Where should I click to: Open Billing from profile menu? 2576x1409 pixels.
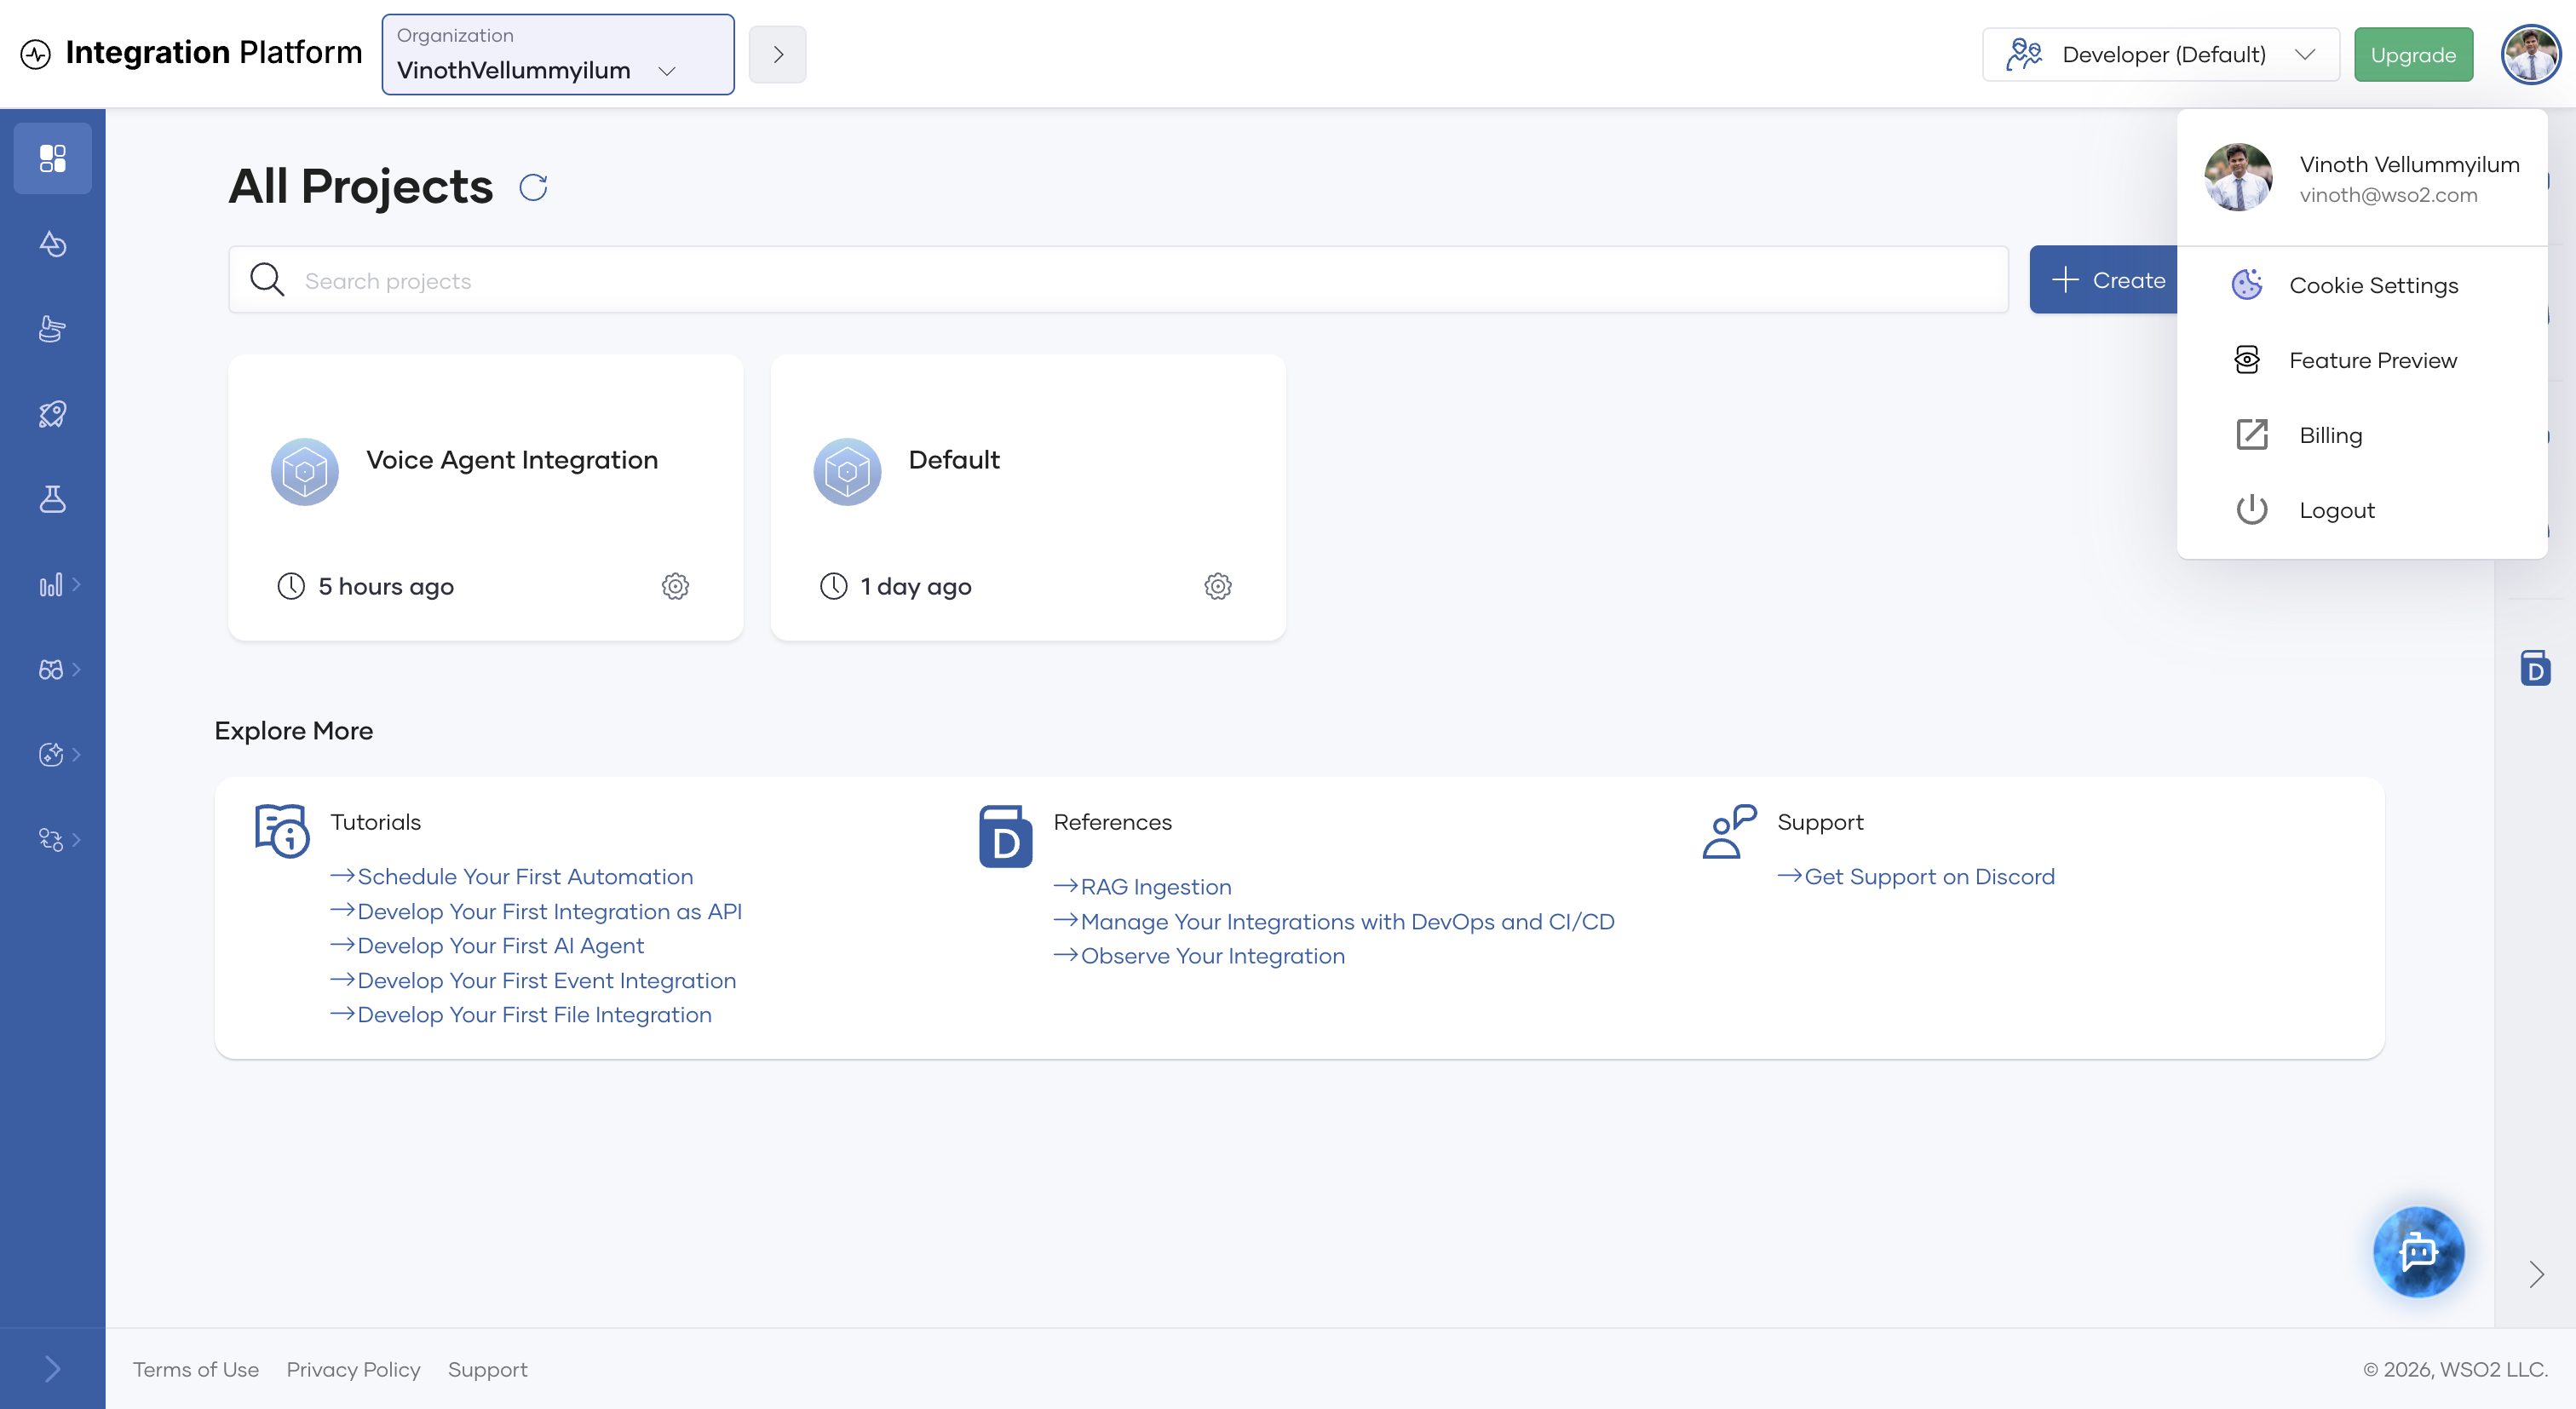click(x=2362, y=435)
